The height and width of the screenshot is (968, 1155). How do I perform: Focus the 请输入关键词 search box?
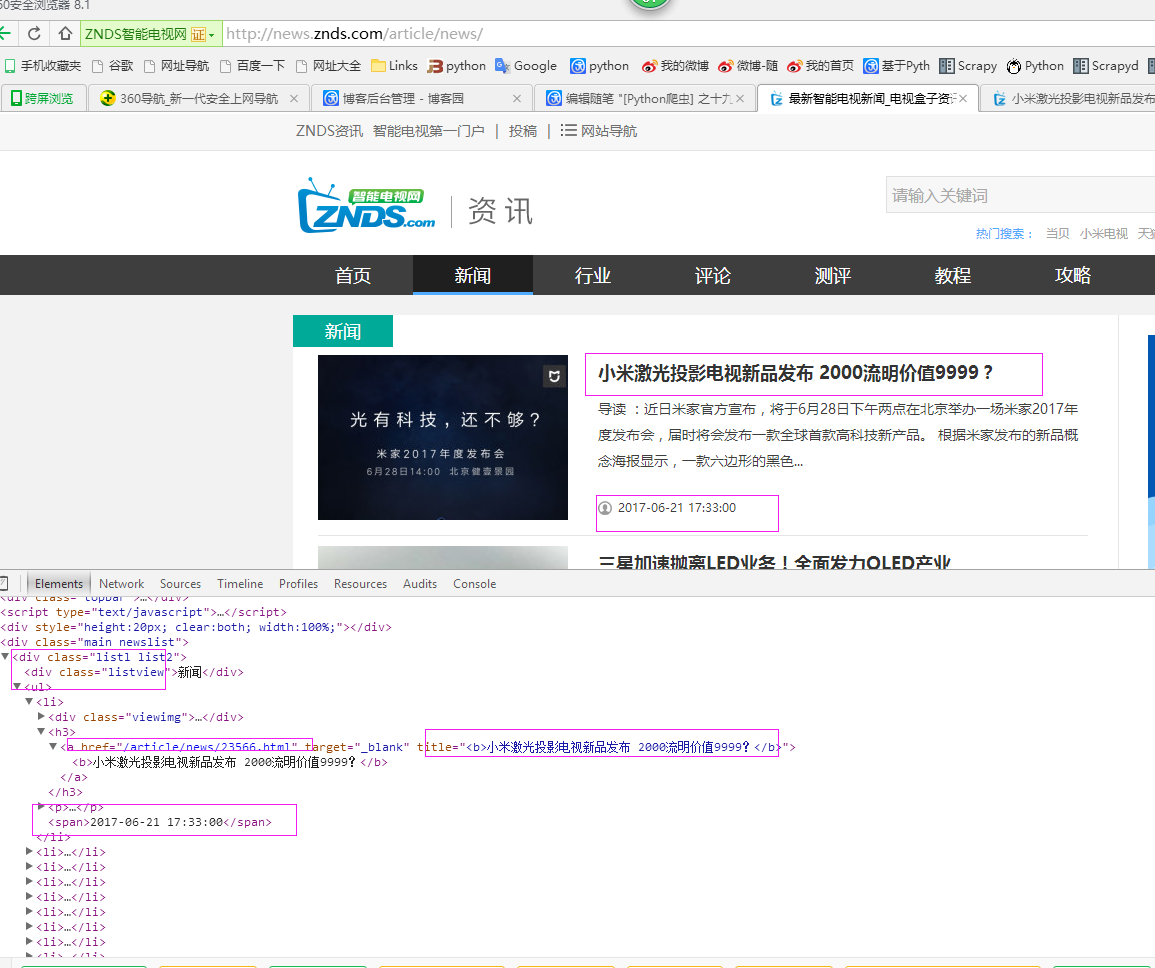pos(1020,195)
